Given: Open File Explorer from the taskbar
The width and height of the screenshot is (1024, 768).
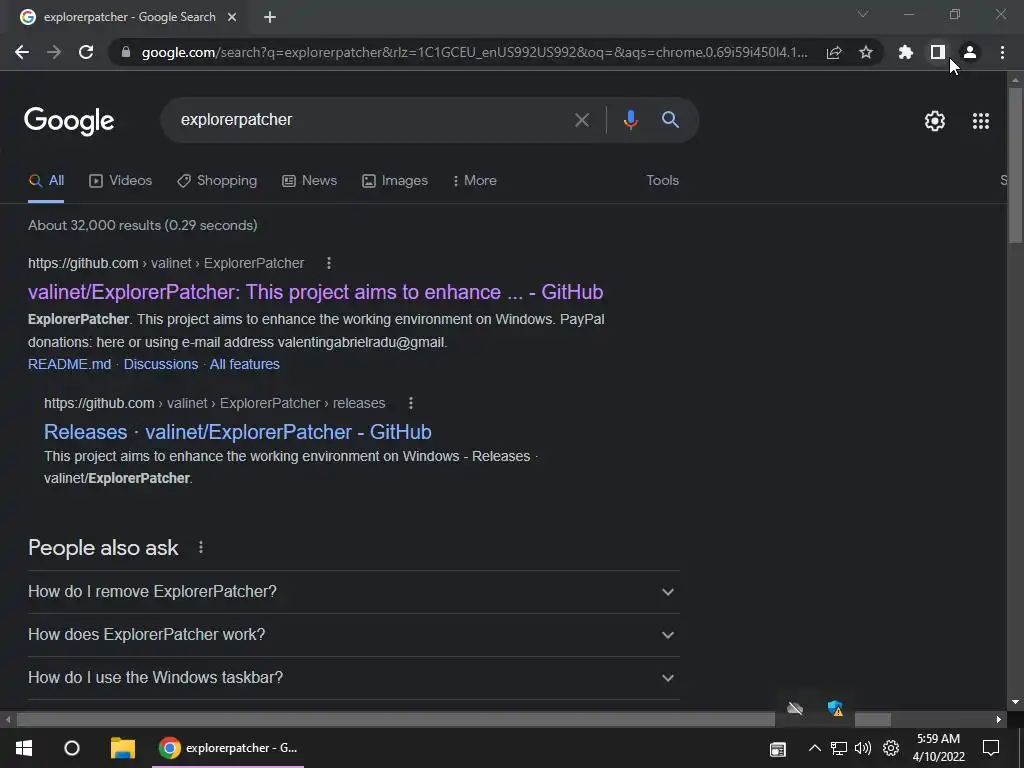Looking at the screenshot, I should (x=122, y=748).
